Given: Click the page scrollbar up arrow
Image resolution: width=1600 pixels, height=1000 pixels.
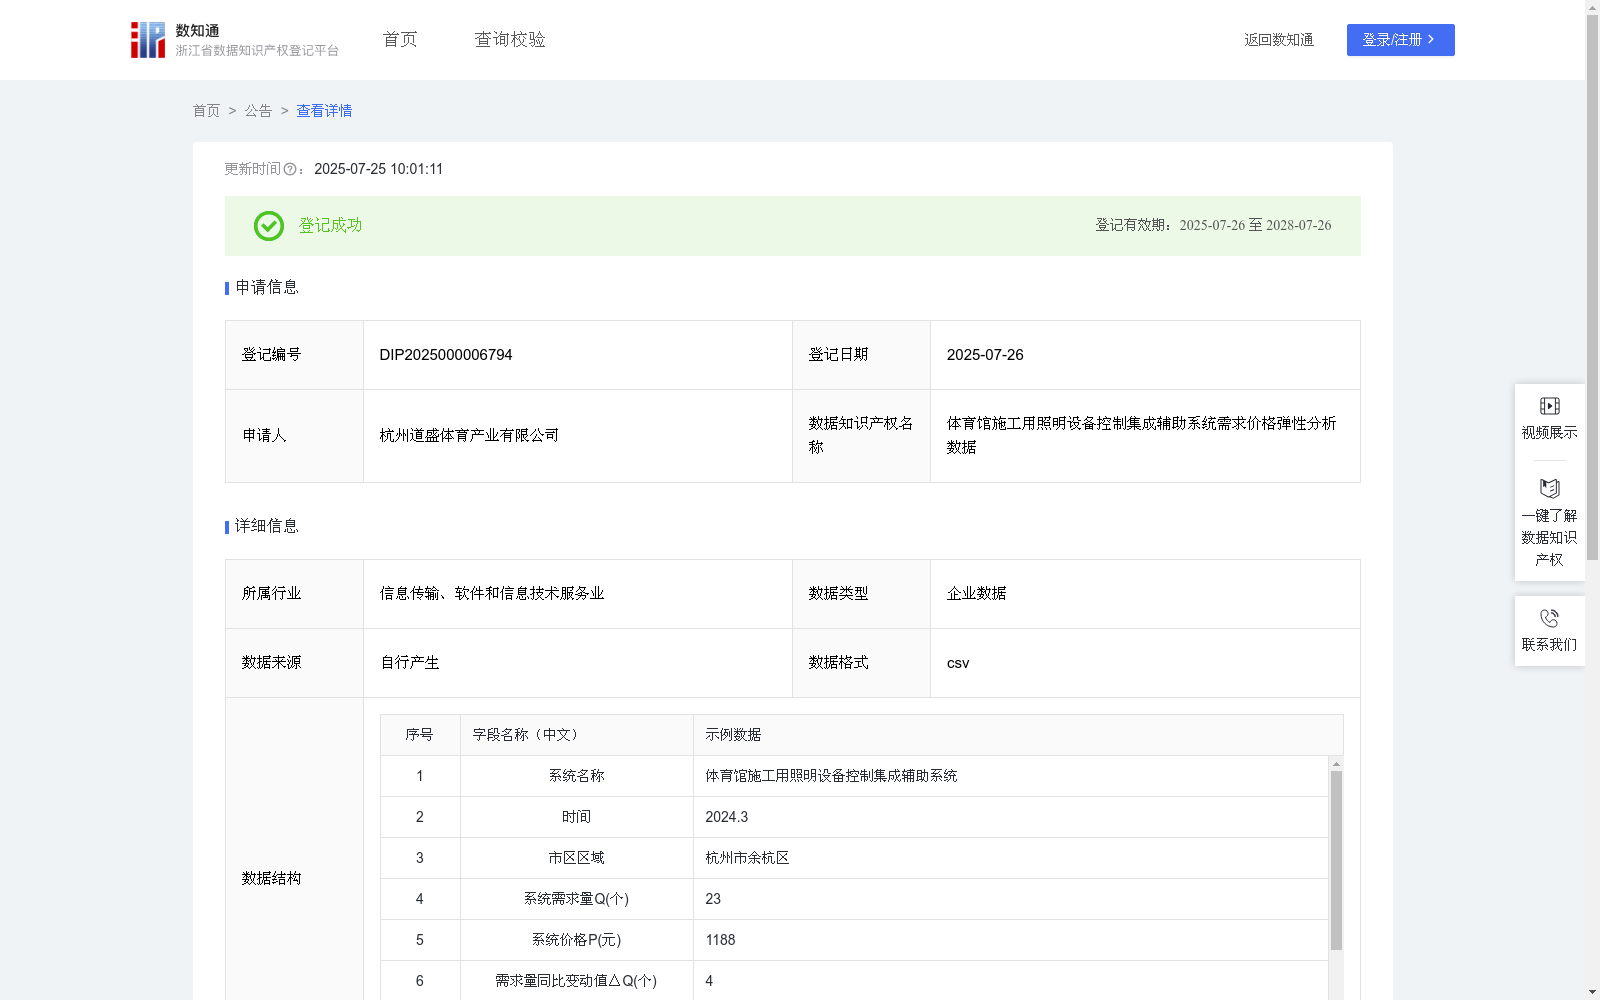Looking at the screenshot, I should 1592,7.
